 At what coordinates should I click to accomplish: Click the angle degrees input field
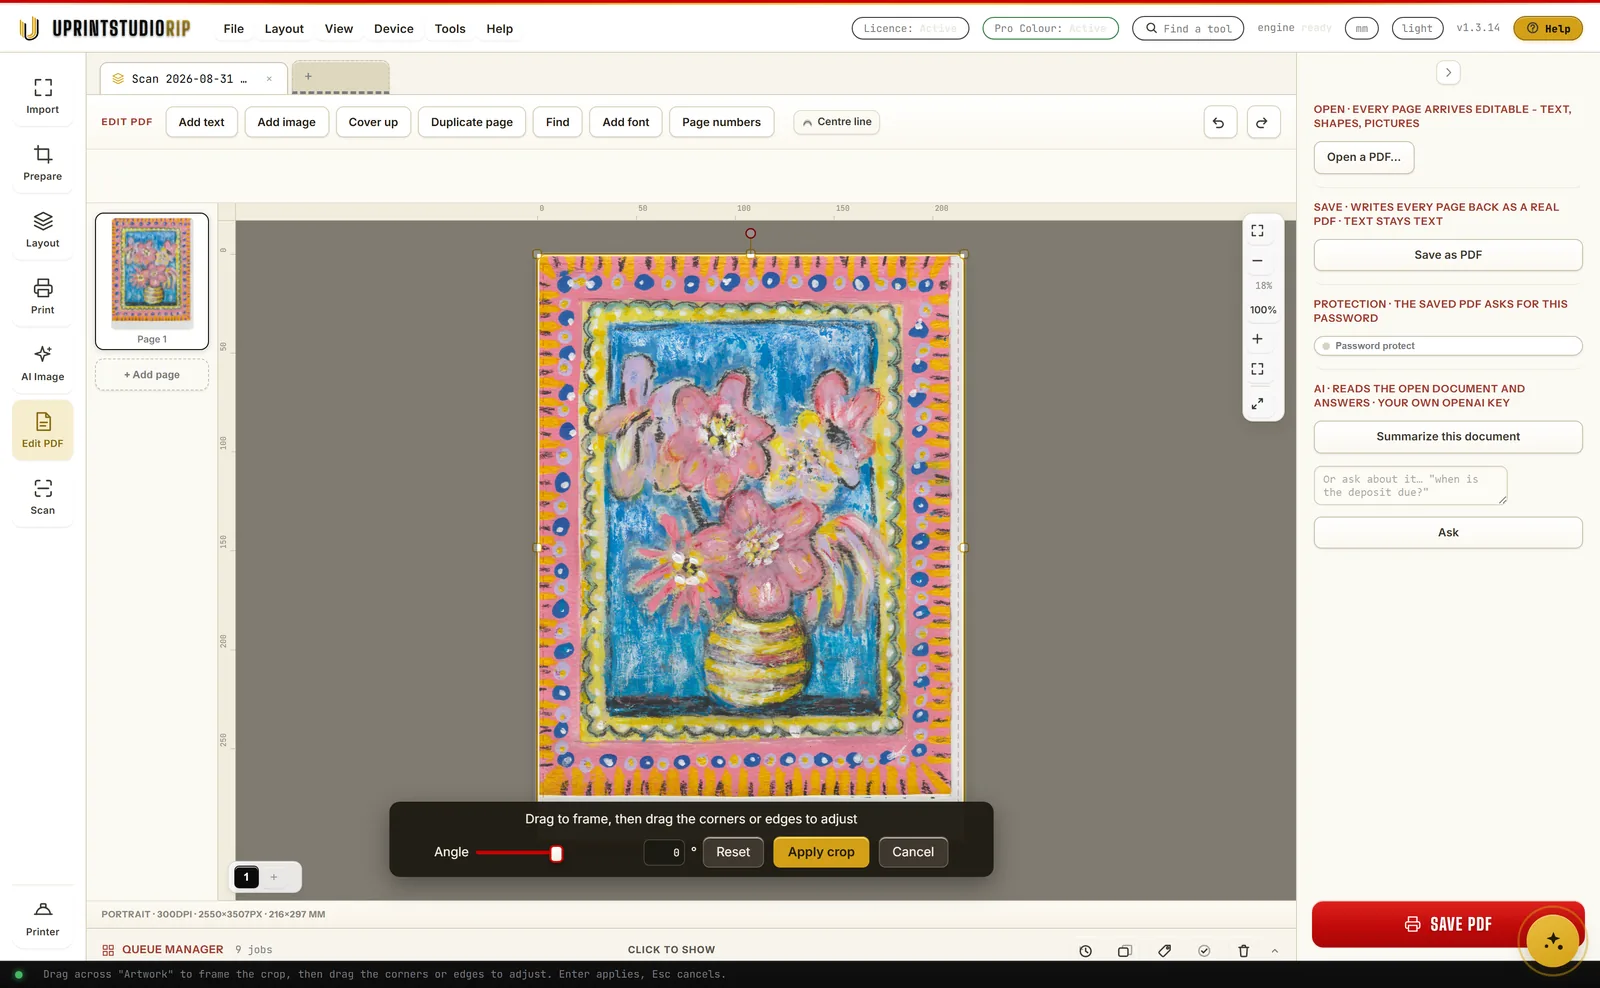click(x=664, y=852)
